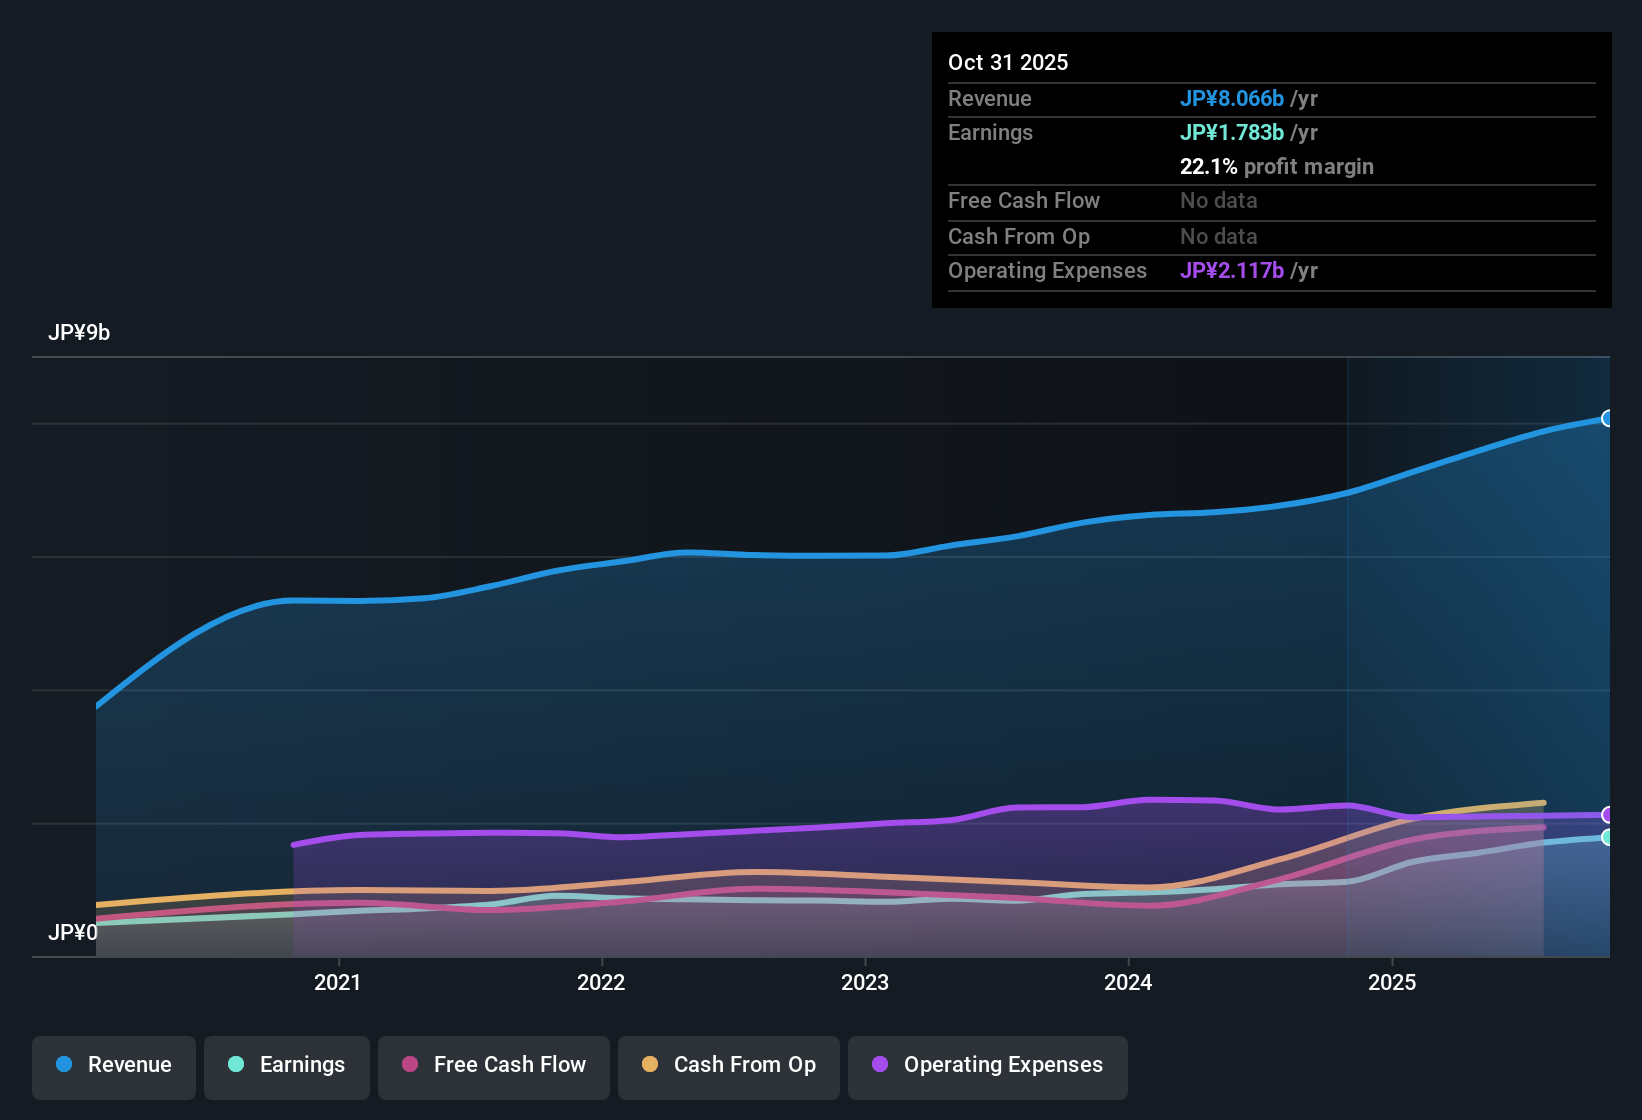The image size is (1642, 1120).
Task: Click the purple Operating Expenses legend dot
Action: point(880,1065)
